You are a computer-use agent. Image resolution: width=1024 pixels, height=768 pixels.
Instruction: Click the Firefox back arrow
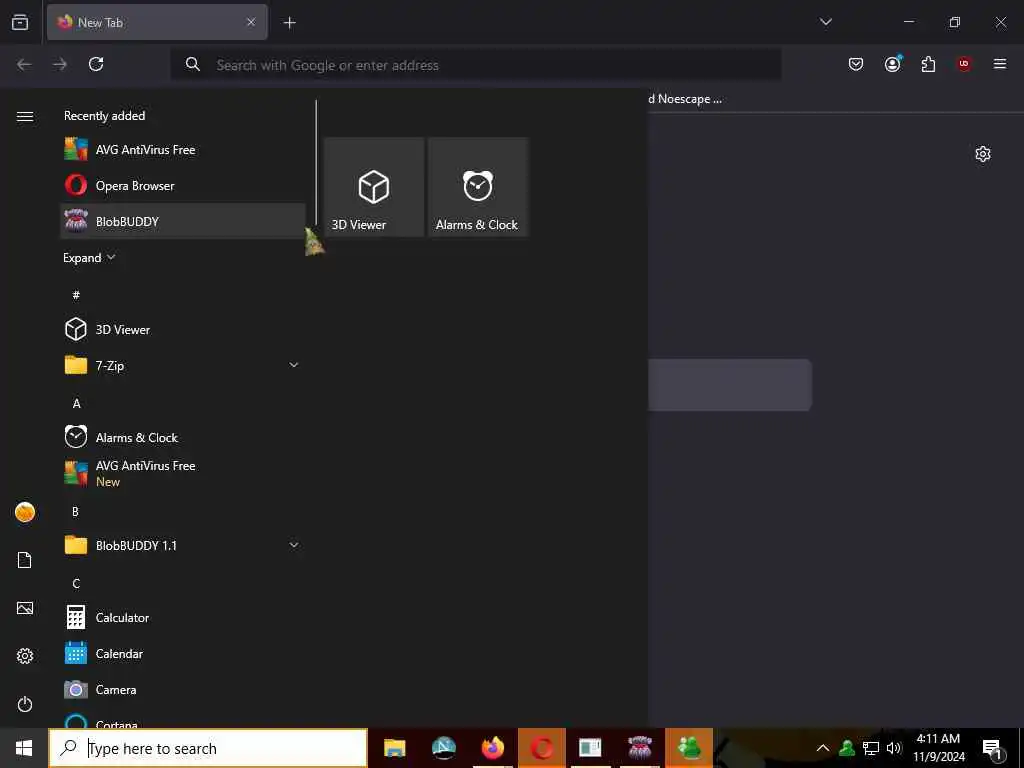click(x=24, y=64)
